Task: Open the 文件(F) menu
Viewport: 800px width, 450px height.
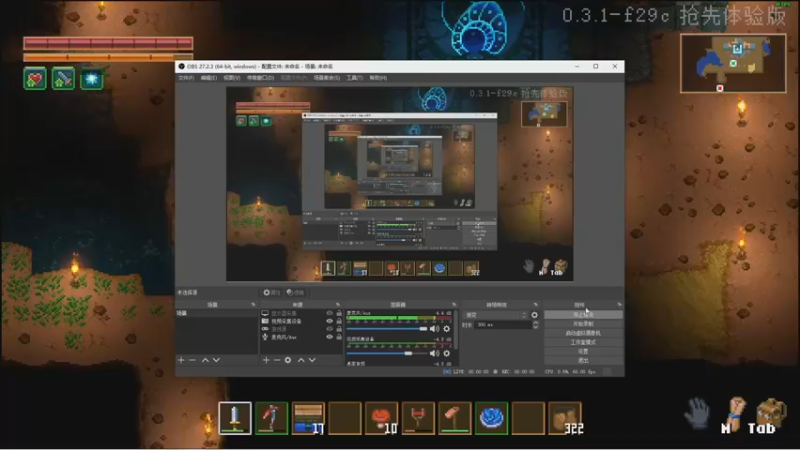Action: pos(186,78)
